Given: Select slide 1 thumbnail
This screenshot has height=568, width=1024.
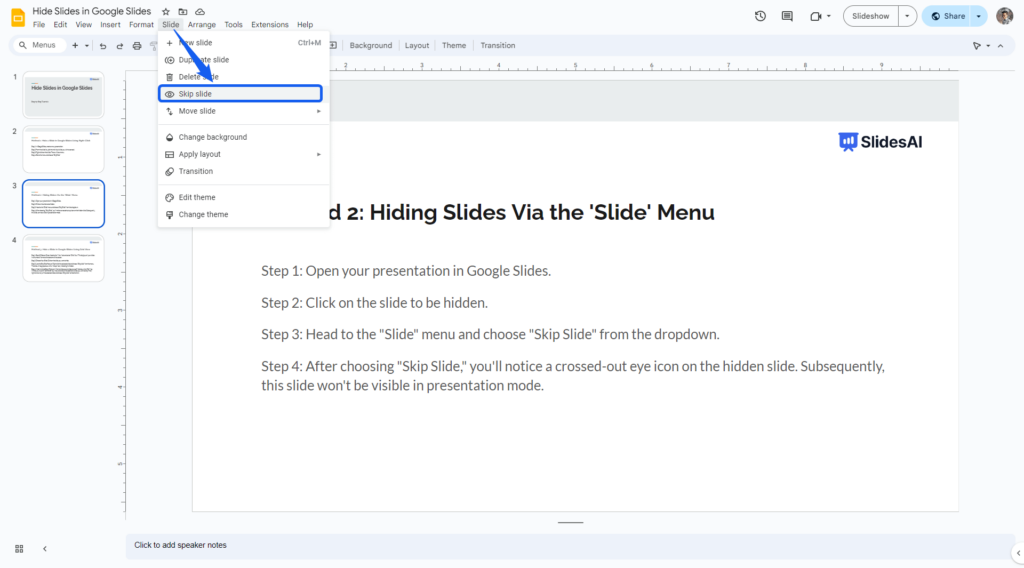Looking at the screenshot, I should pyautogui.click(x=63, y=95).
